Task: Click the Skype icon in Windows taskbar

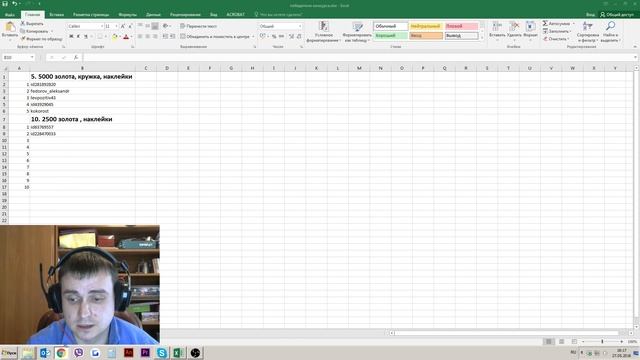Action: (x=162, y=353)
